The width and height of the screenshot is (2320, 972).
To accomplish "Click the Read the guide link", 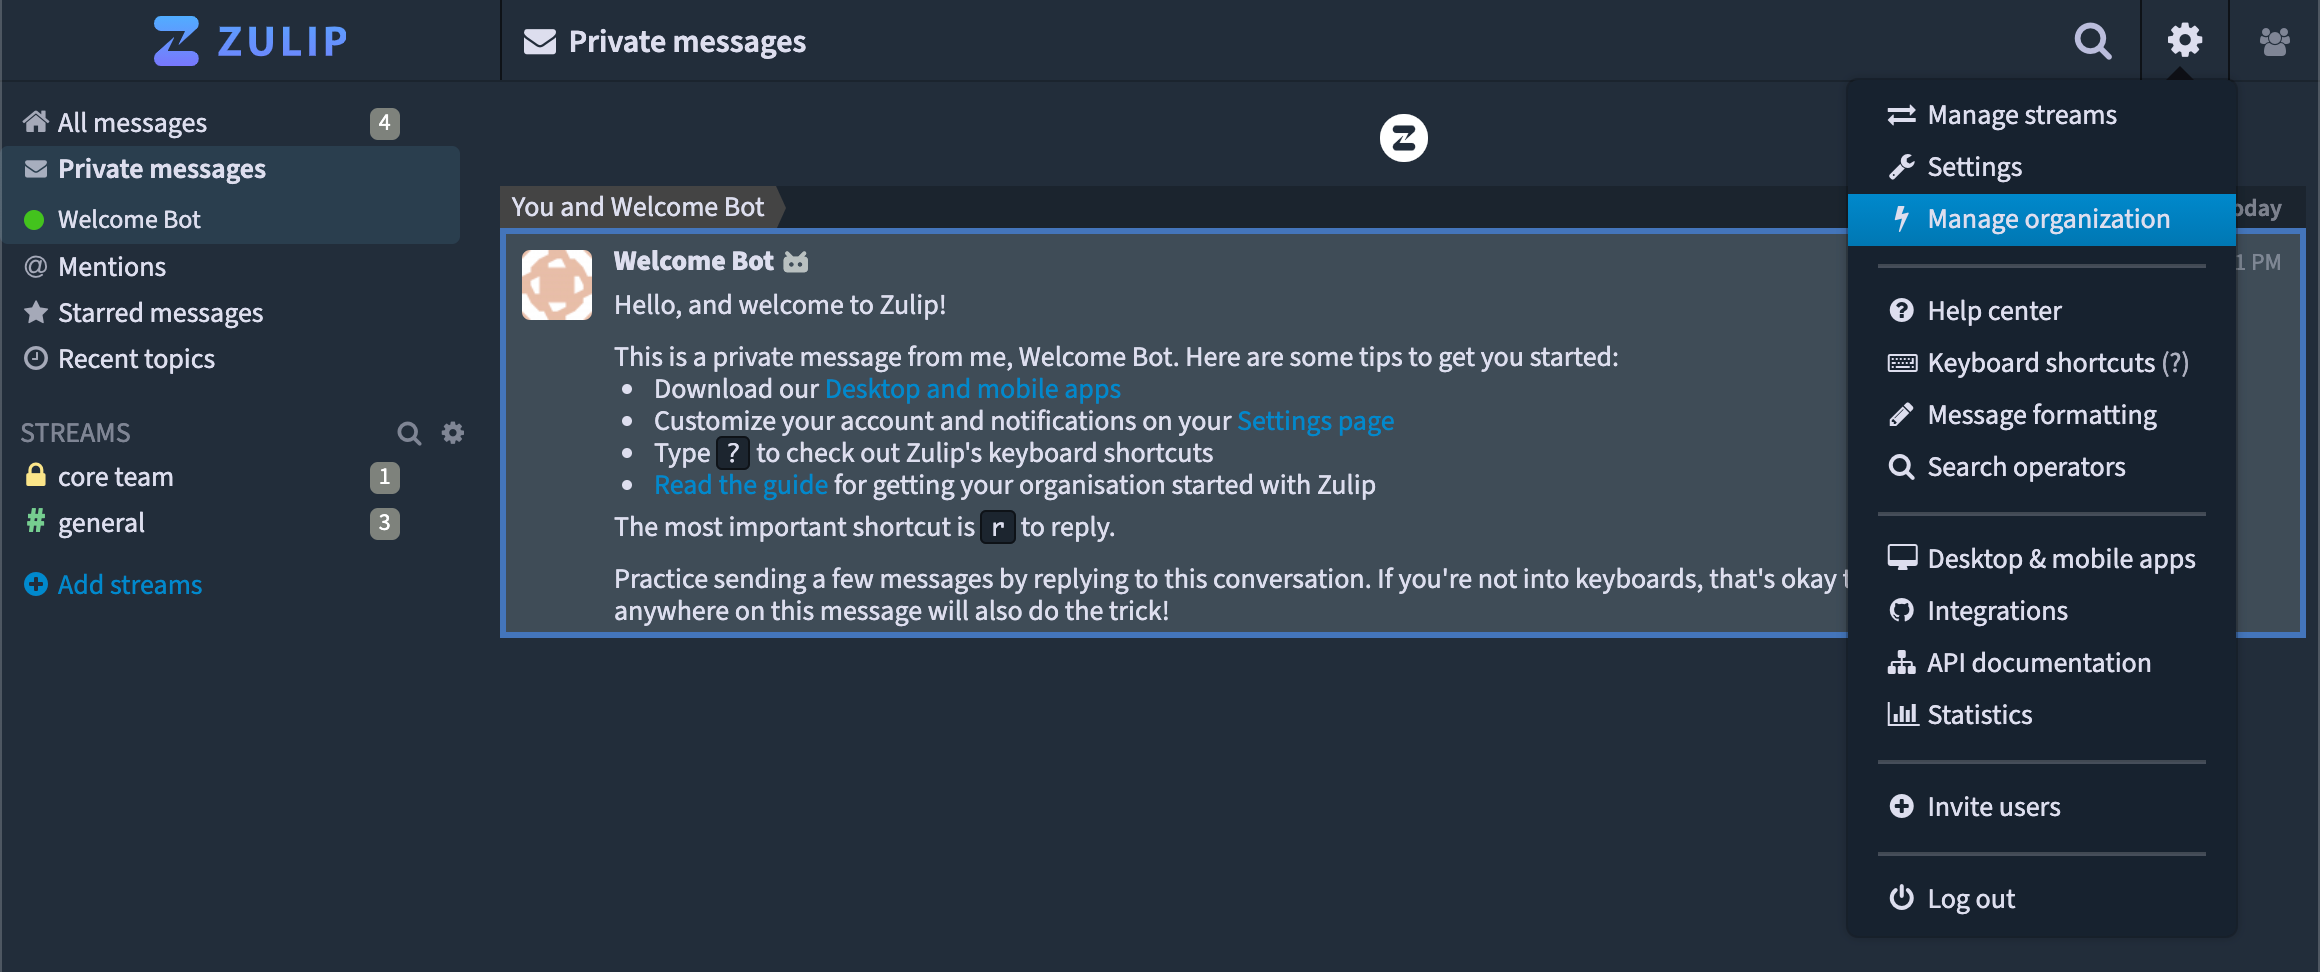I will pos(740,485).
